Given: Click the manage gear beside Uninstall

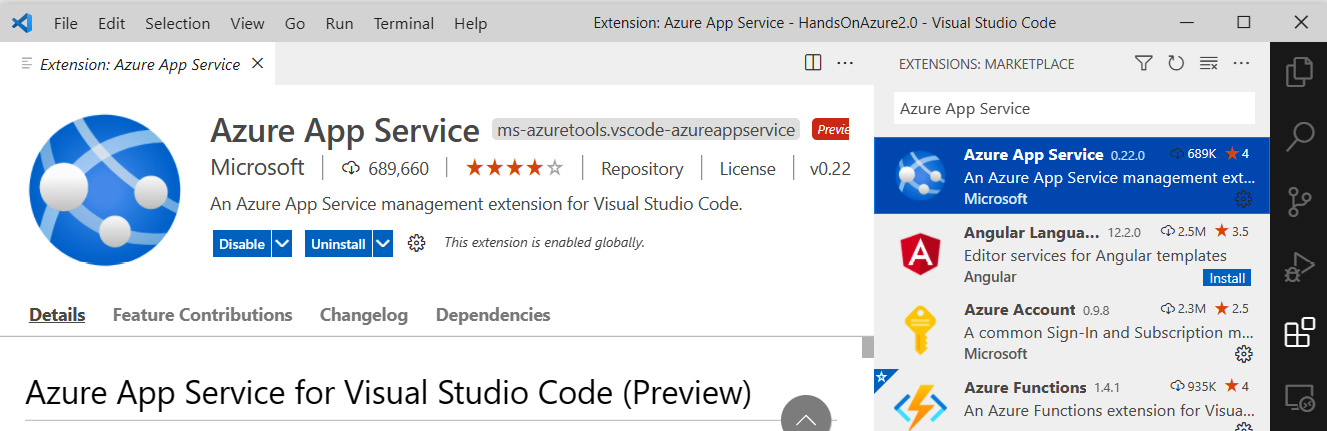Looking at the screenshot, I should tap(417, 243).
